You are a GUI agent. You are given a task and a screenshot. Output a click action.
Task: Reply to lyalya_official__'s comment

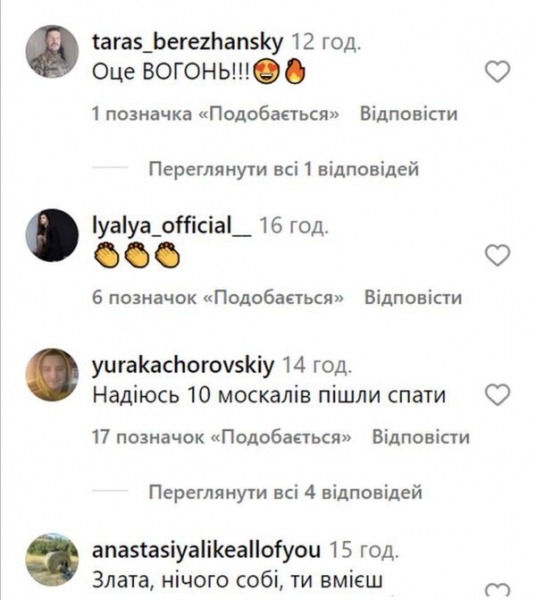413,297
